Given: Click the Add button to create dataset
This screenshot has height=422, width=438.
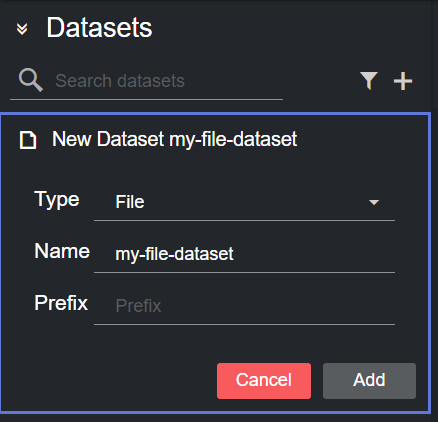Looking at the screenshot, I should click(369, 381).
